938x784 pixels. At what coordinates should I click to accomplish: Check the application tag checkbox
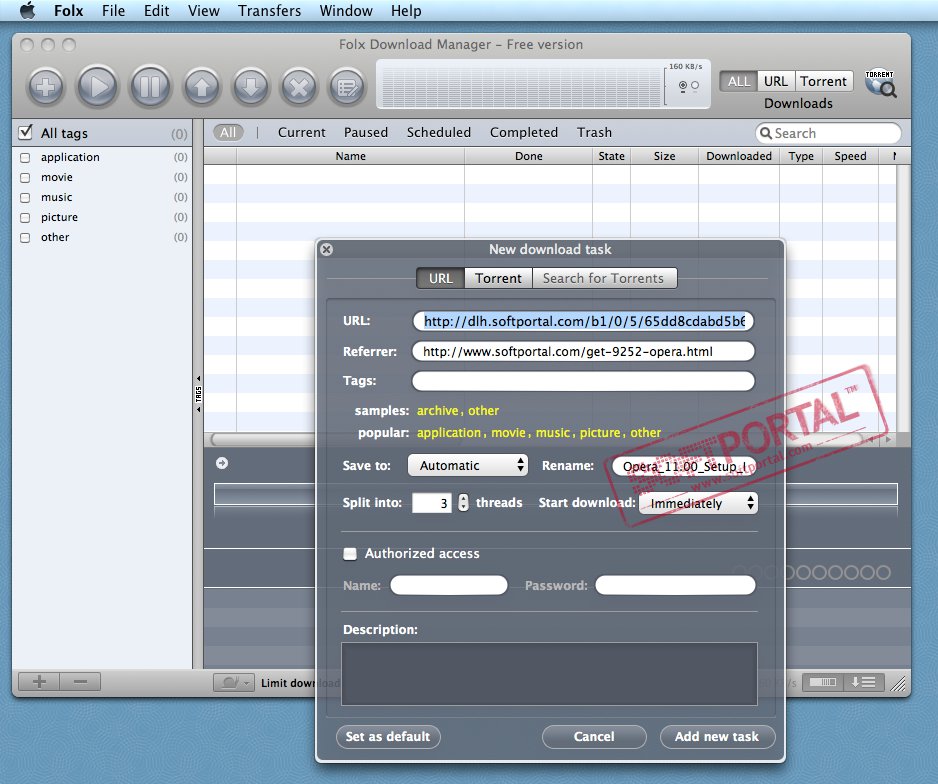pyautogui.click(x=25, y=158)
